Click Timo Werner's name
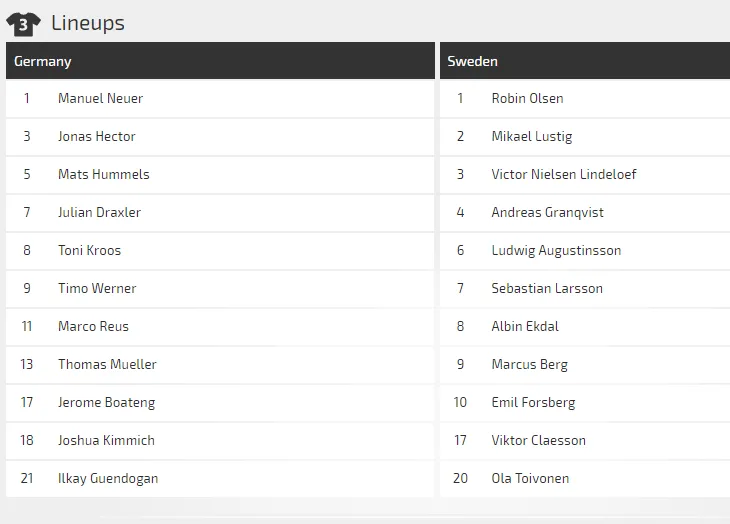The width and height of the screenshot is (730, 524). click(97, 288)
